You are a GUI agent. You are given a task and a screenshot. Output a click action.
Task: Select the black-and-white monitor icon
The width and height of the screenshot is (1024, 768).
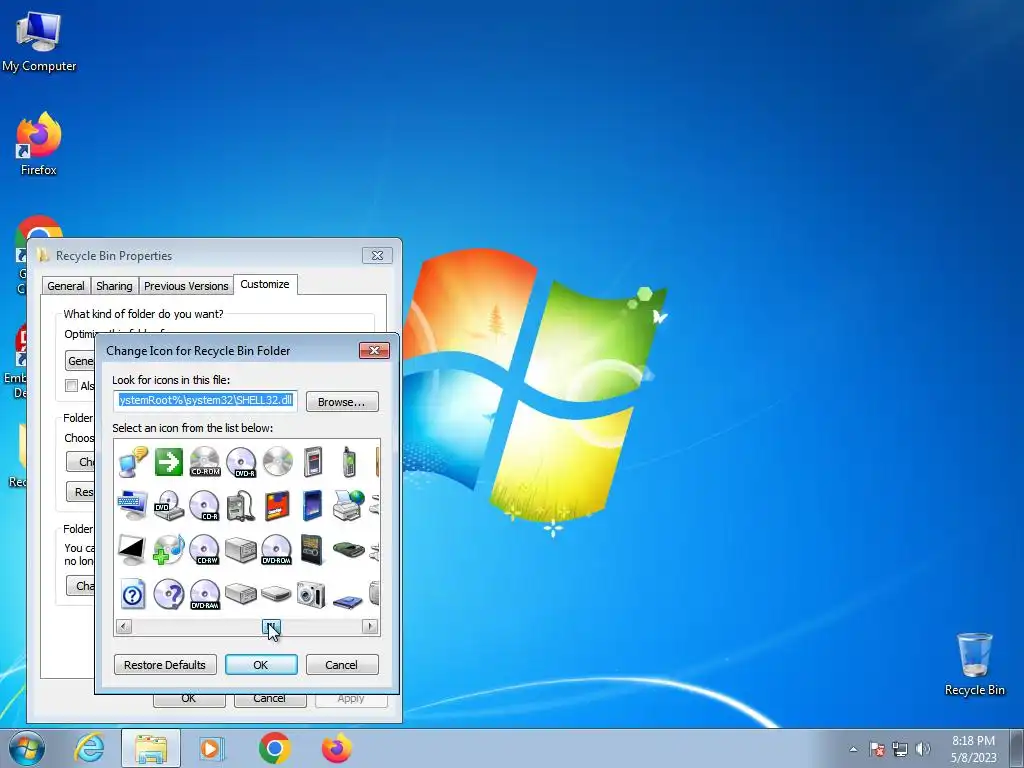tap(132, 550)
